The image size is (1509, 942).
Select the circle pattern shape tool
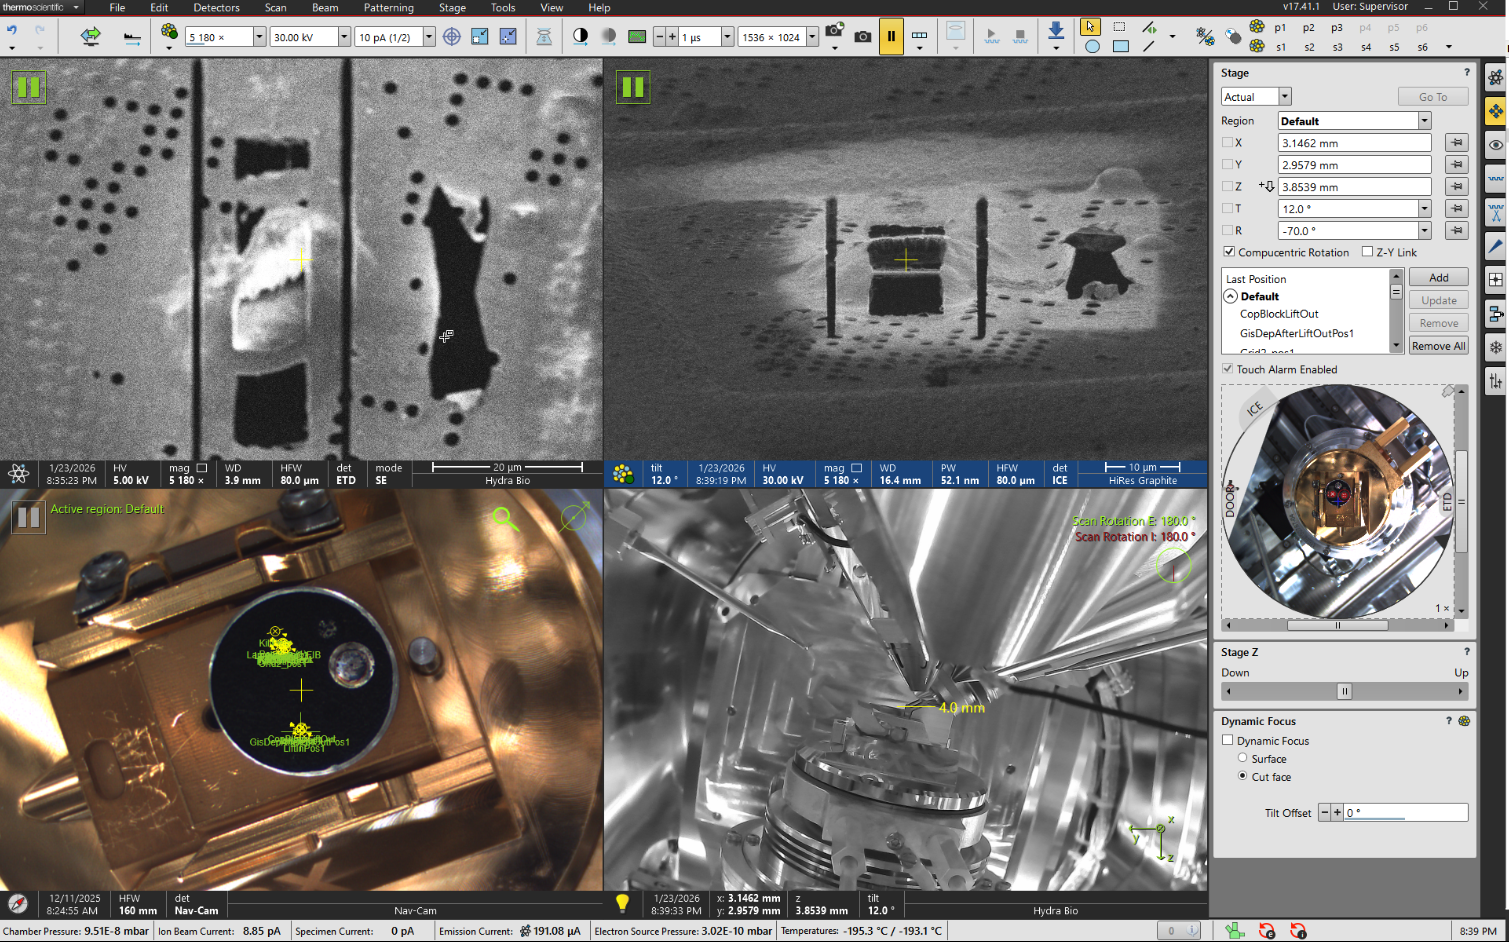[1092, 46]
